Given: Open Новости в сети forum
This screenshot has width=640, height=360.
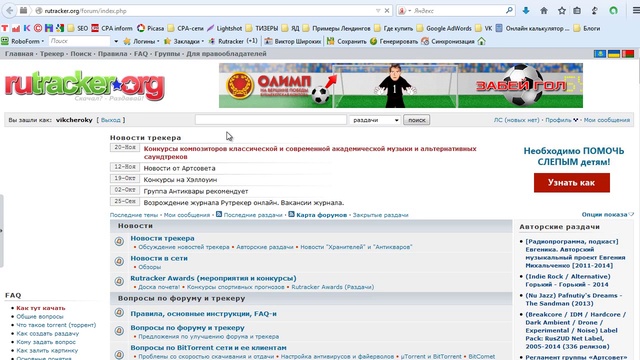Looking at the screenshot, I should [159, 258].
